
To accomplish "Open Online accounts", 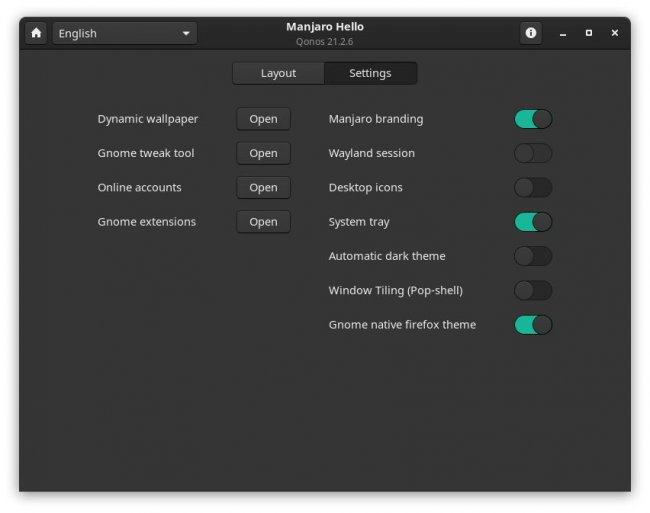I will tap(263, 188).
